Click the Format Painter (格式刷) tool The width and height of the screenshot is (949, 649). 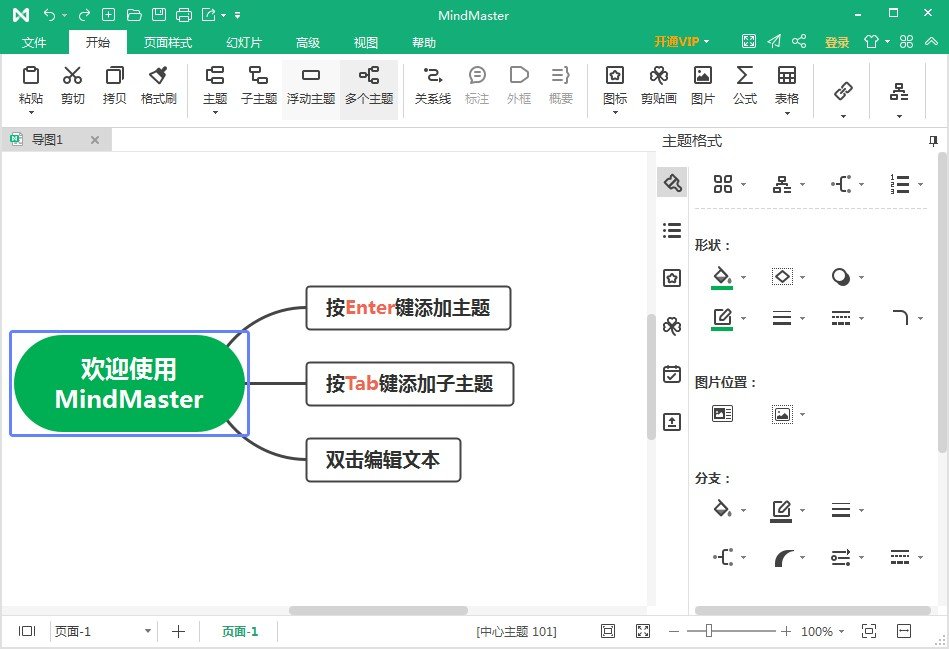(x=158, y=86)
